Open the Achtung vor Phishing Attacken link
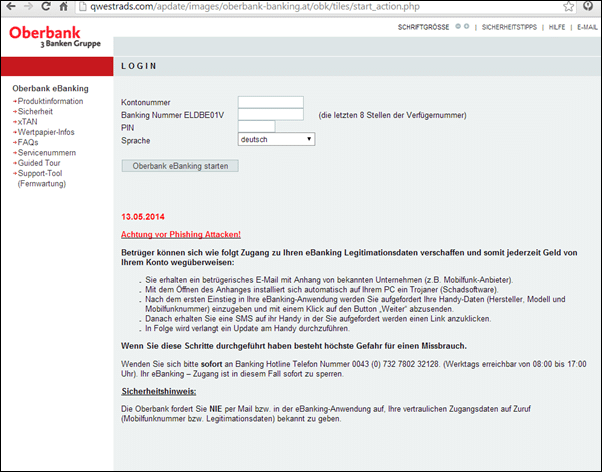 181,234
